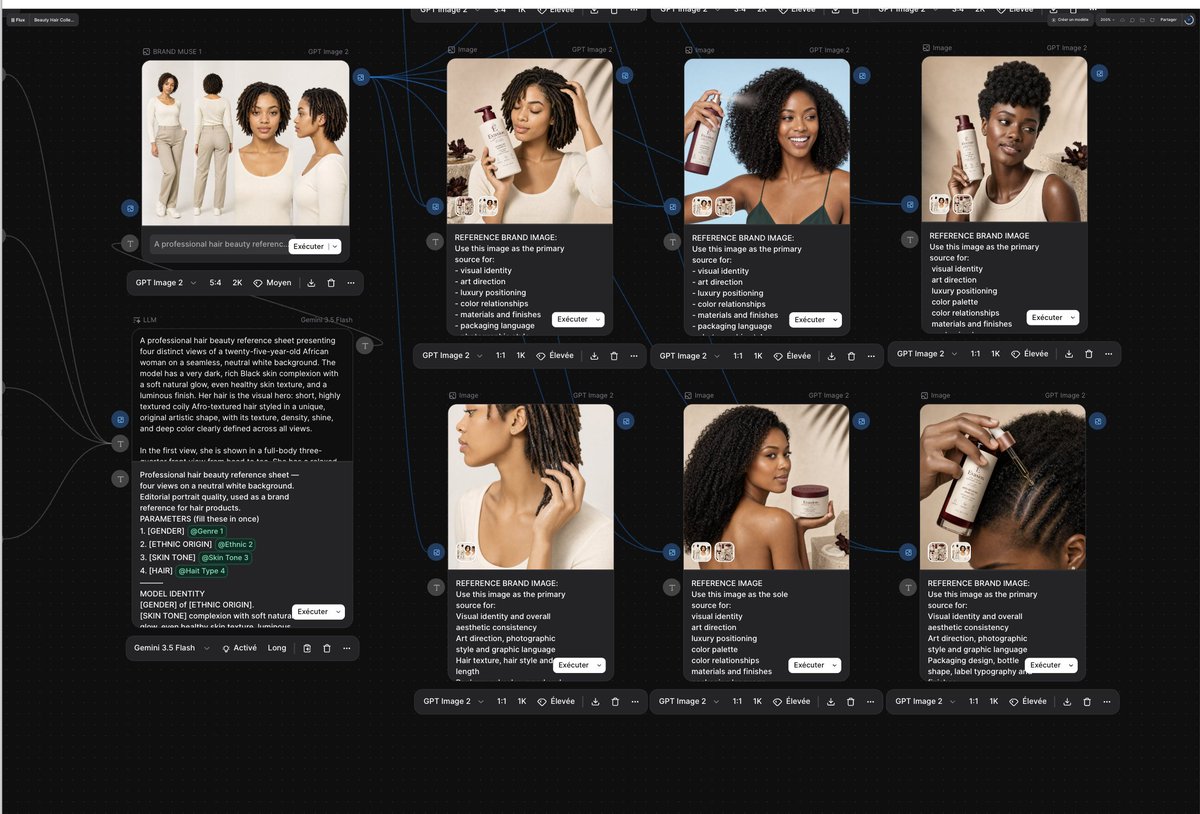
Task: Click the T output port right of the LLM node
Action: click(365, 345)
